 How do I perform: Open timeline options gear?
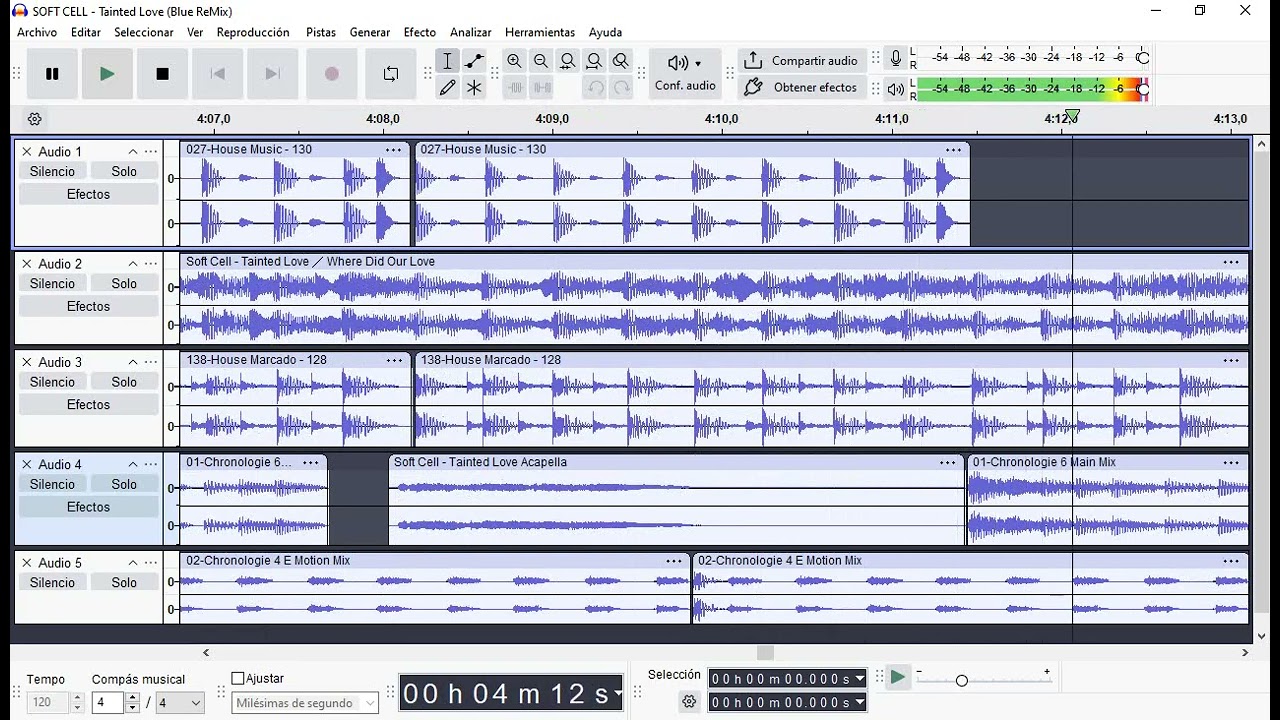pos(35,119)
